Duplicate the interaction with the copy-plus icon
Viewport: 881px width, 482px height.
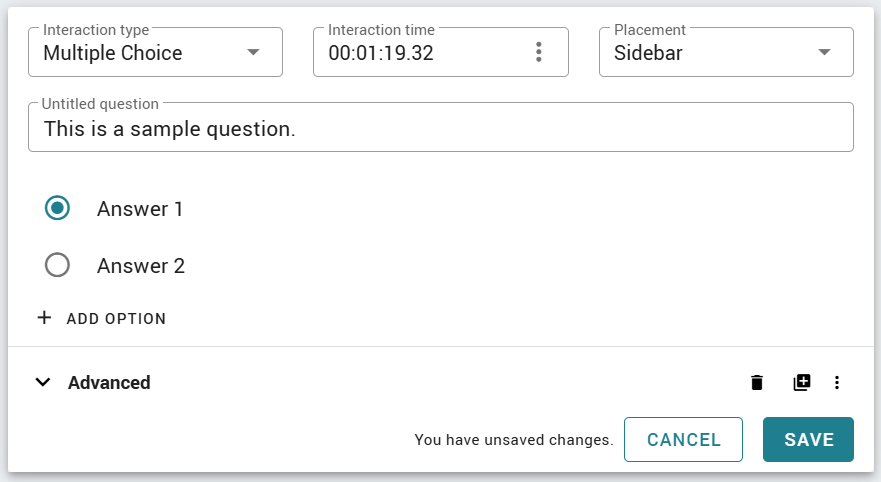click(x=802, y=383)
